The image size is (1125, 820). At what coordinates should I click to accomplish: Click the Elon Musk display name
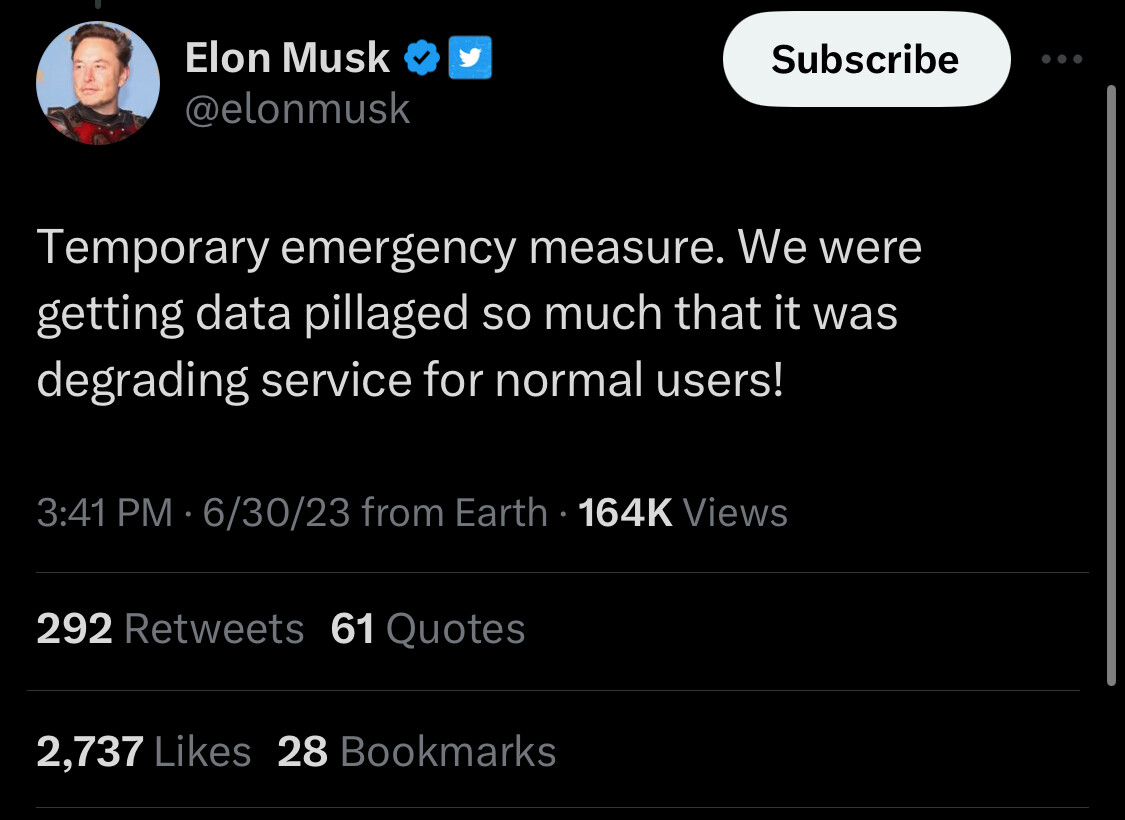[x=287, y=59]
